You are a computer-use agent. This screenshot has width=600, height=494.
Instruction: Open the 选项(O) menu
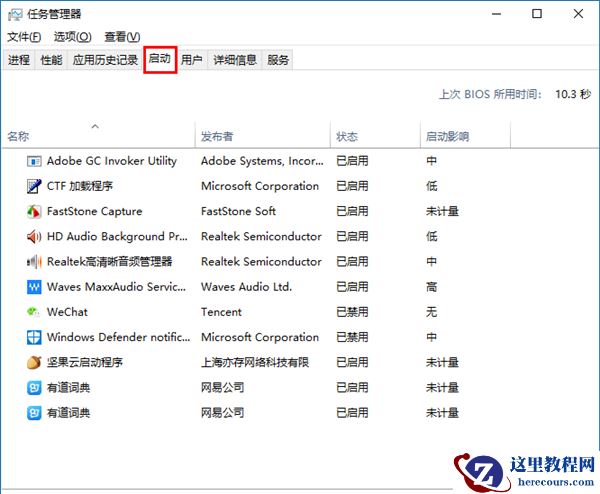(73, 37)
